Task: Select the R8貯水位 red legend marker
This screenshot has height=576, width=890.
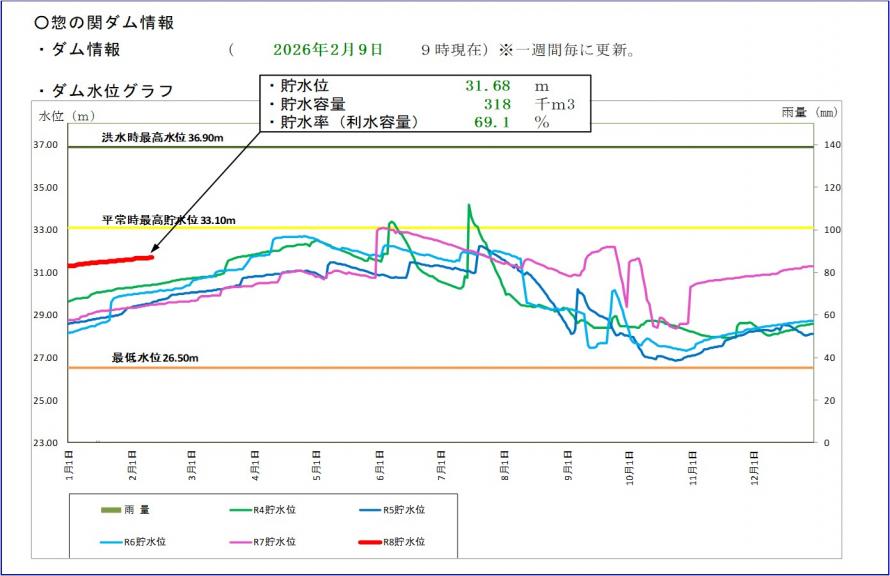Action: tap(372, 542)
